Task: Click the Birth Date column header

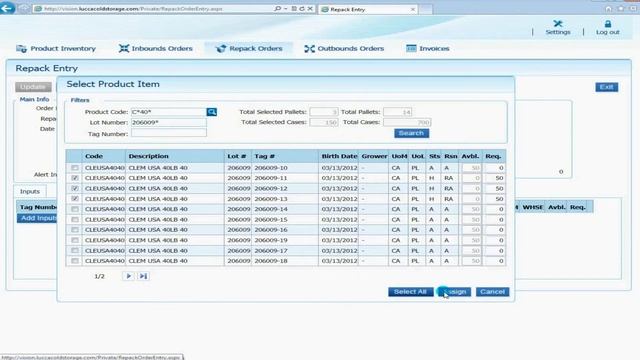Action: point(339,156)
